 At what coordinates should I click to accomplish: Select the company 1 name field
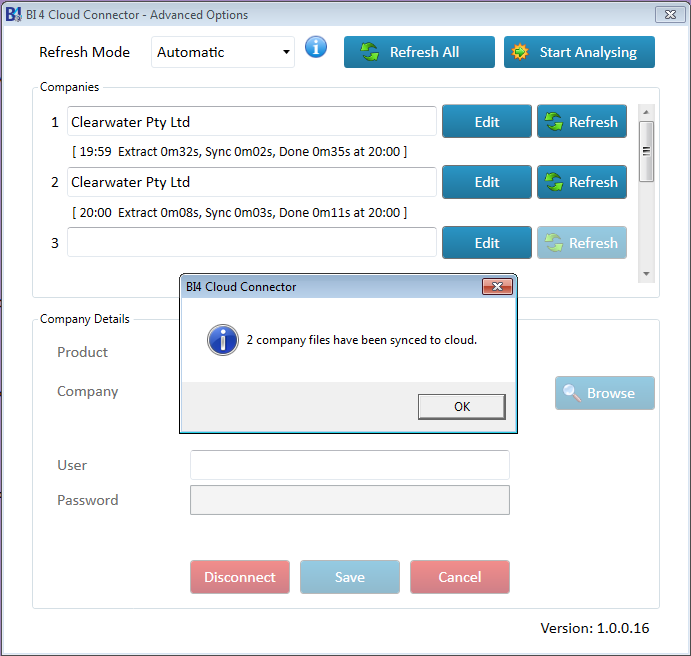(x=252, y=121)
